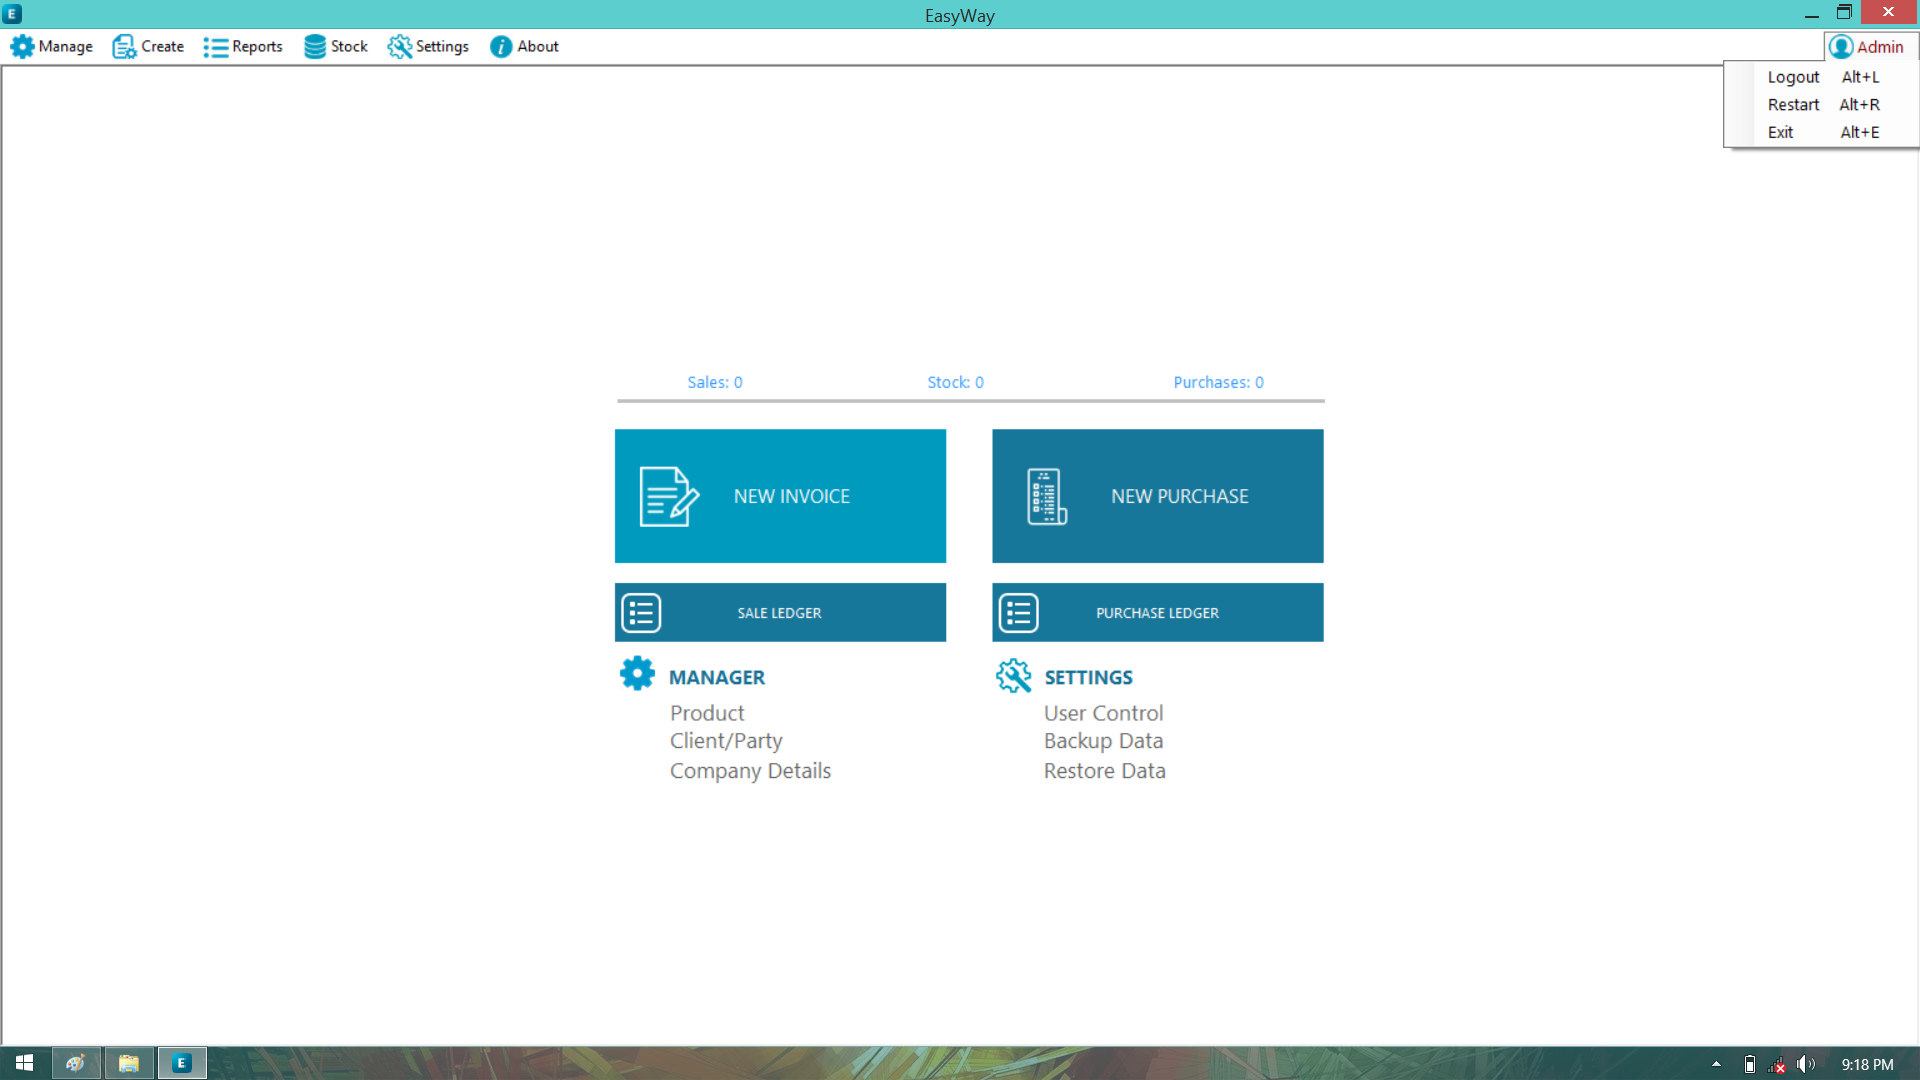Choose Restart in the Admin dropdown
This screenshot has height=1080, width=1920.
point(1793,105)
